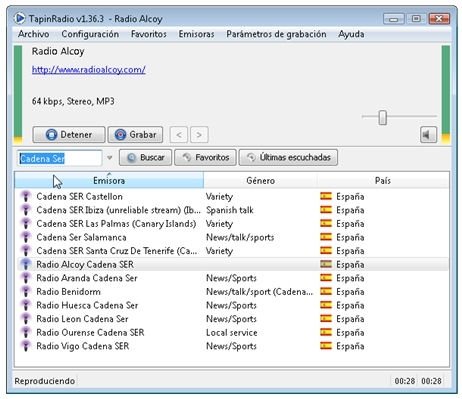Start recording with the Grabar button
The image size is (462, 399).
point(135,135)
